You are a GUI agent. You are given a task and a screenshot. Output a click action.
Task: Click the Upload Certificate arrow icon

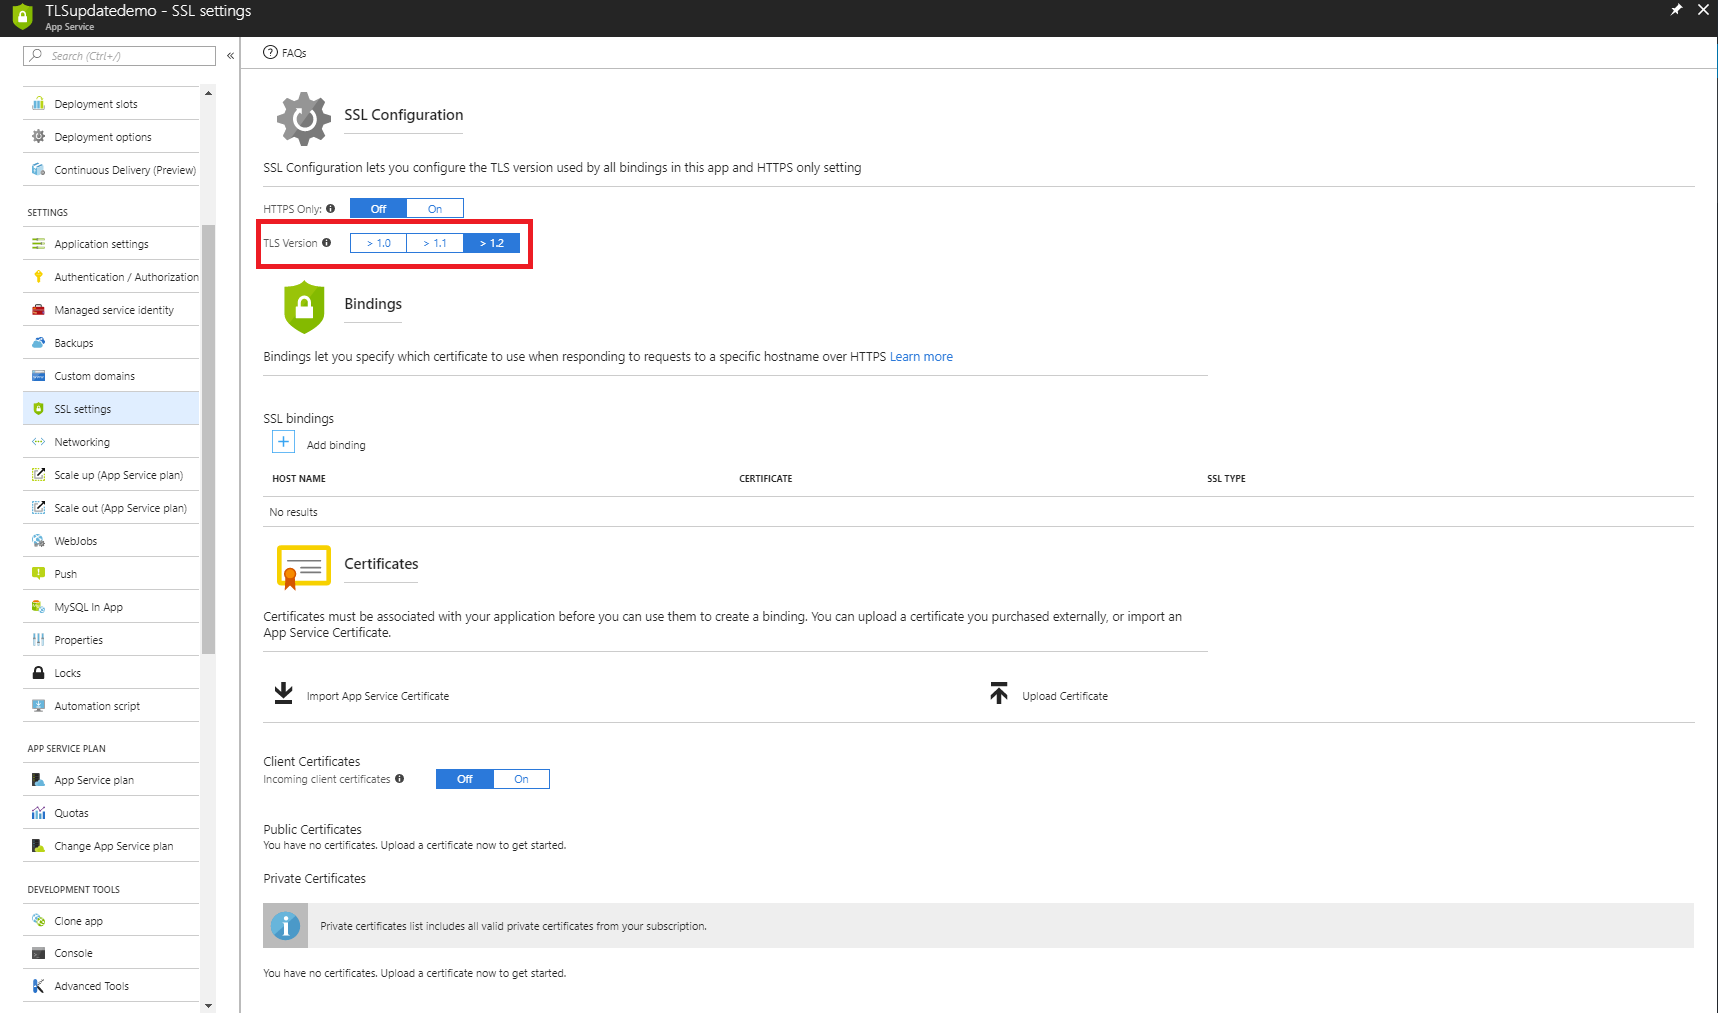pos(998,693)
